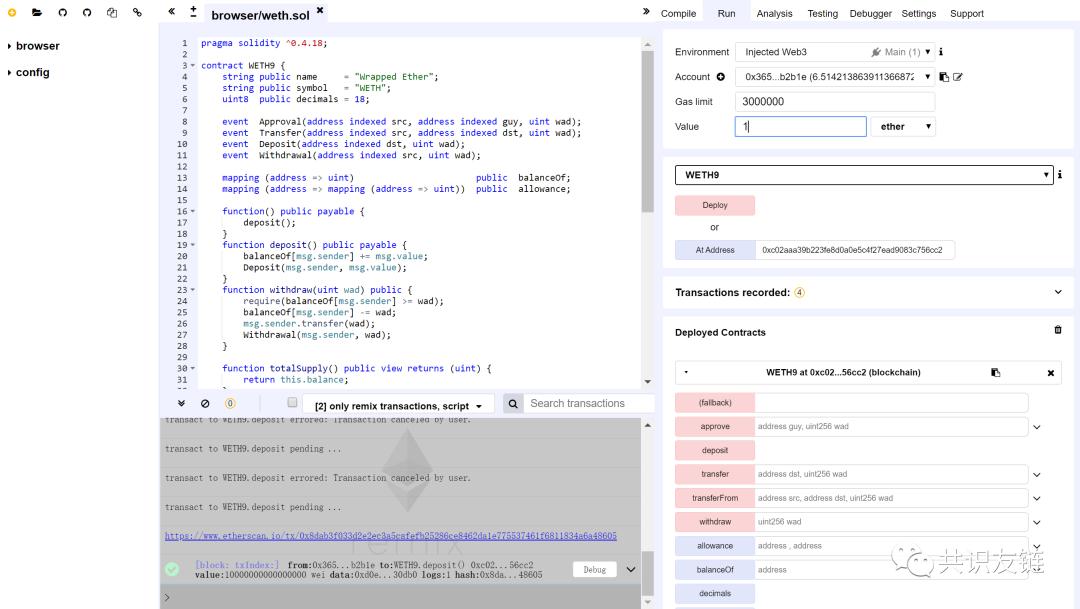Close the browser/weth.sol tab
Viewport: 1080px width, 609px height.
[x=320, y=10]
